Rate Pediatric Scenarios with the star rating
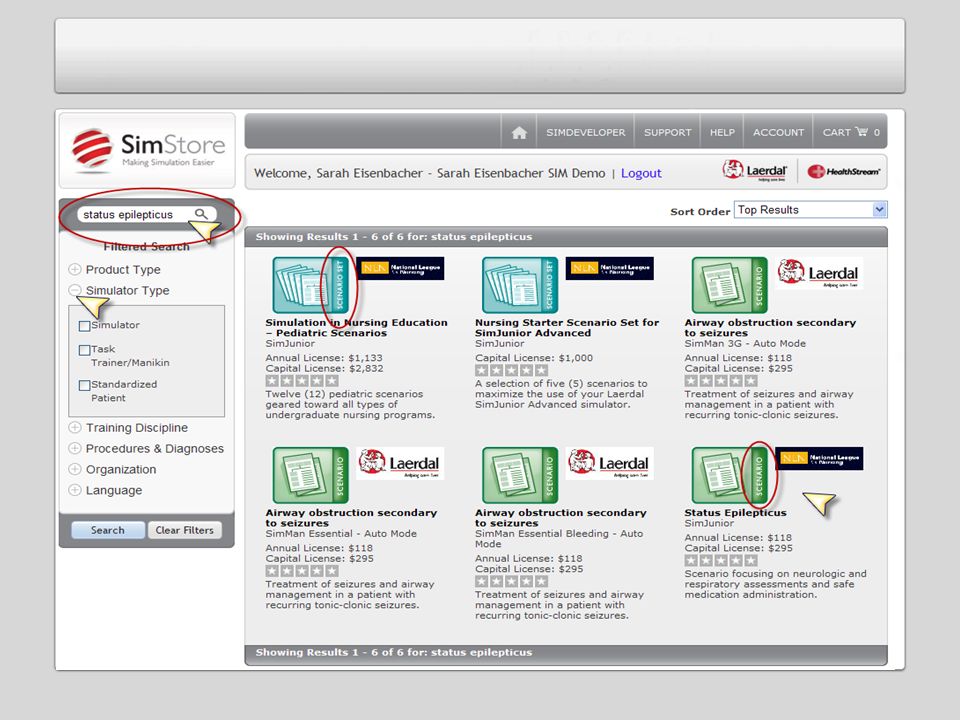 click(x=302, y=380)
